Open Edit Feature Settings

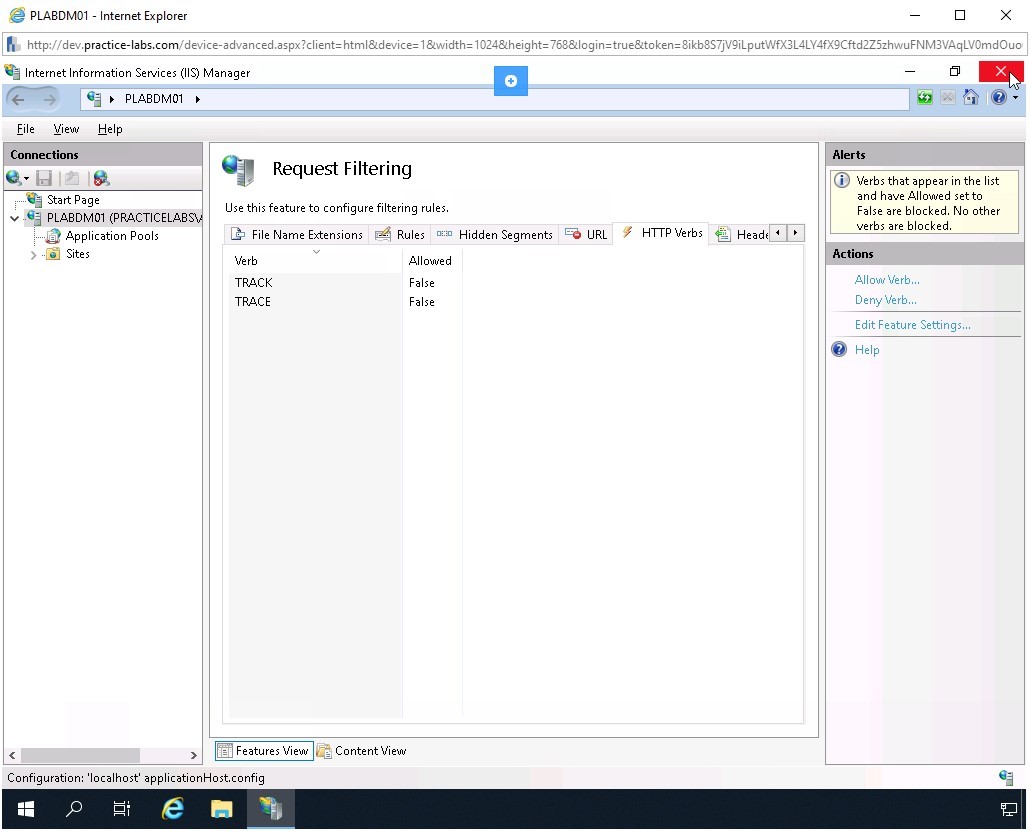912,324
